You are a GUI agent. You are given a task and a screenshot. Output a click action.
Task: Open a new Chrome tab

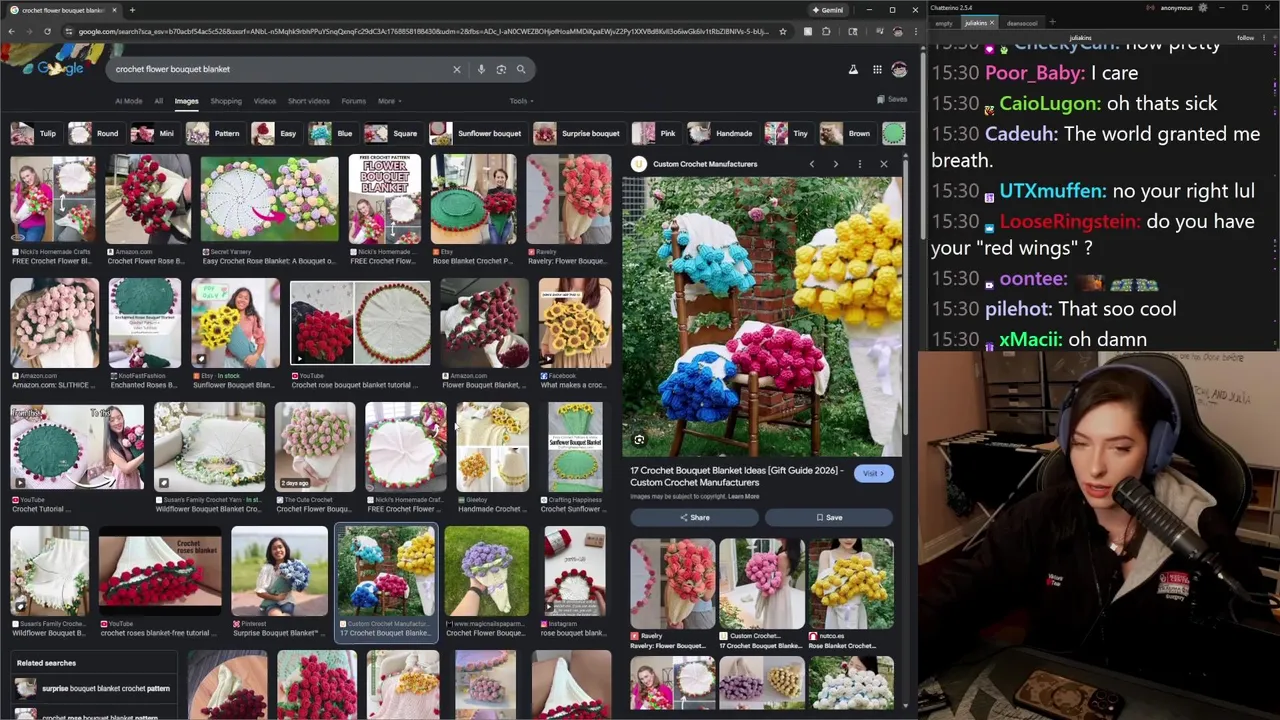(132, 10)
